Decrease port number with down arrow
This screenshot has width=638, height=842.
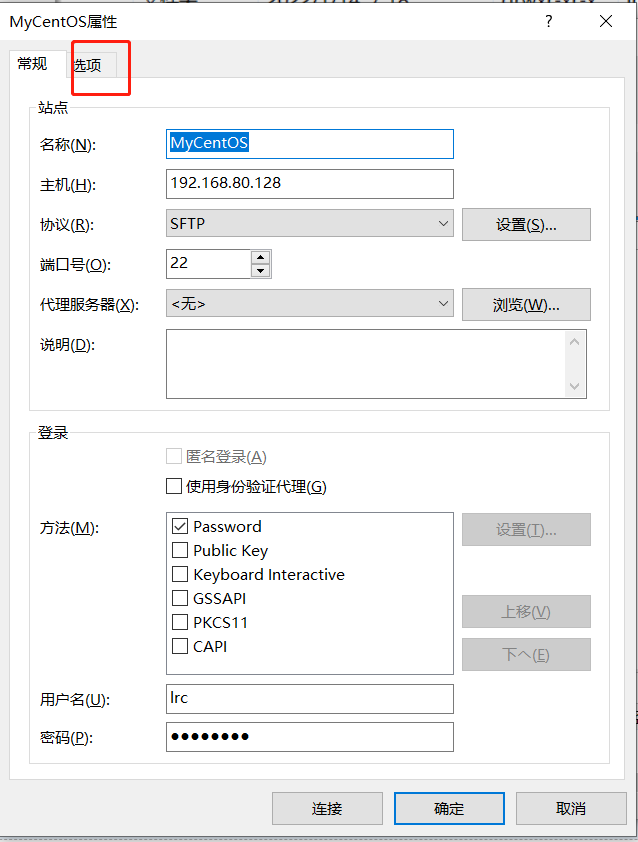pyautogui.click(x=261, y=271)
